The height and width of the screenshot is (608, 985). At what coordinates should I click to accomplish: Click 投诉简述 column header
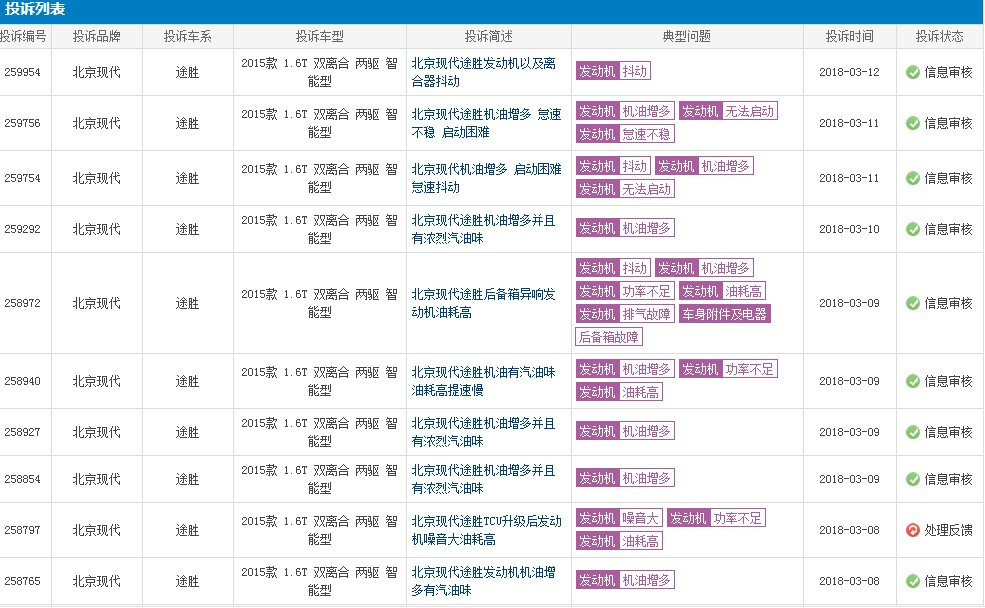488,36
